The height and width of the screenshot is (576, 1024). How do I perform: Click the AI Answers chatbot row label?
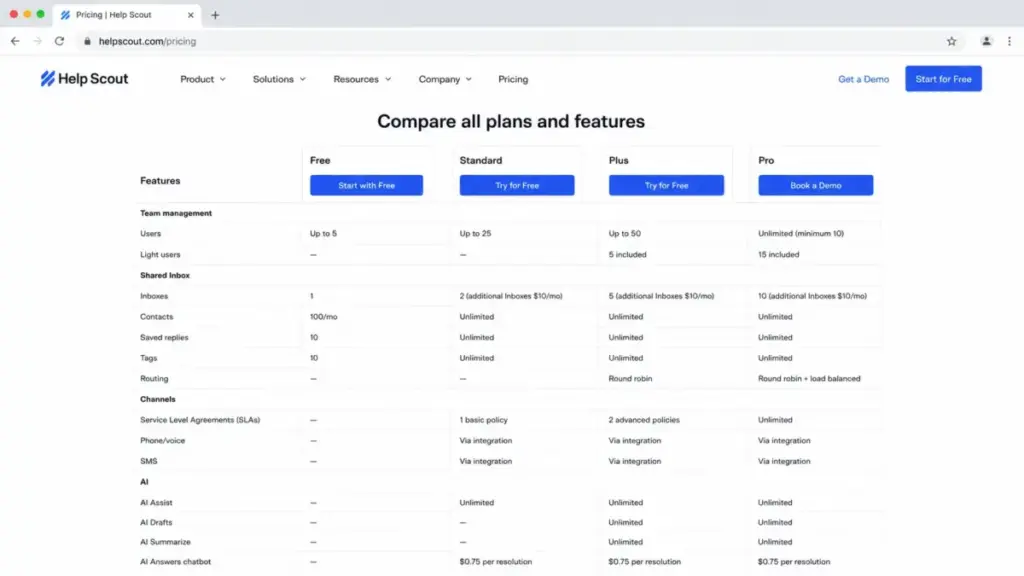pyautogui.click(x=176, y=562)
